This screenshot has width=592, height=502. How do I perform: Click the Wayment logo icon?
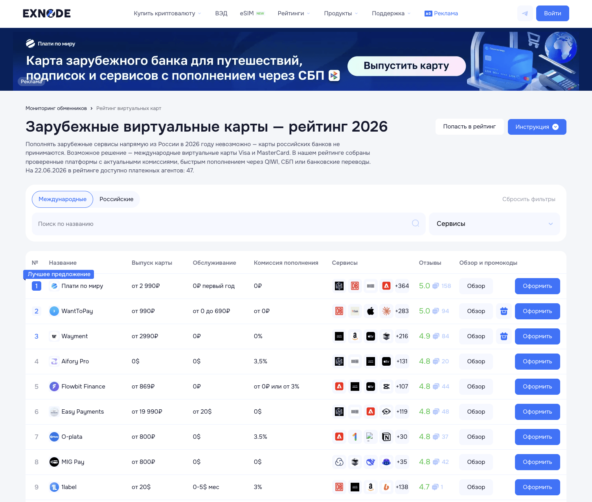pos(54,336)
